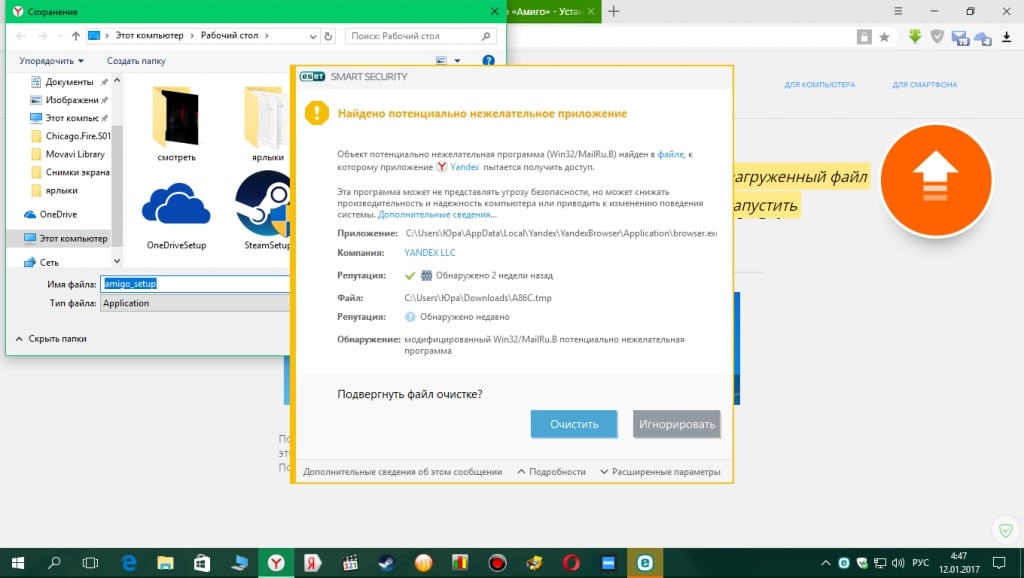Select the смотреть folder thumbnail

(176, 124)
